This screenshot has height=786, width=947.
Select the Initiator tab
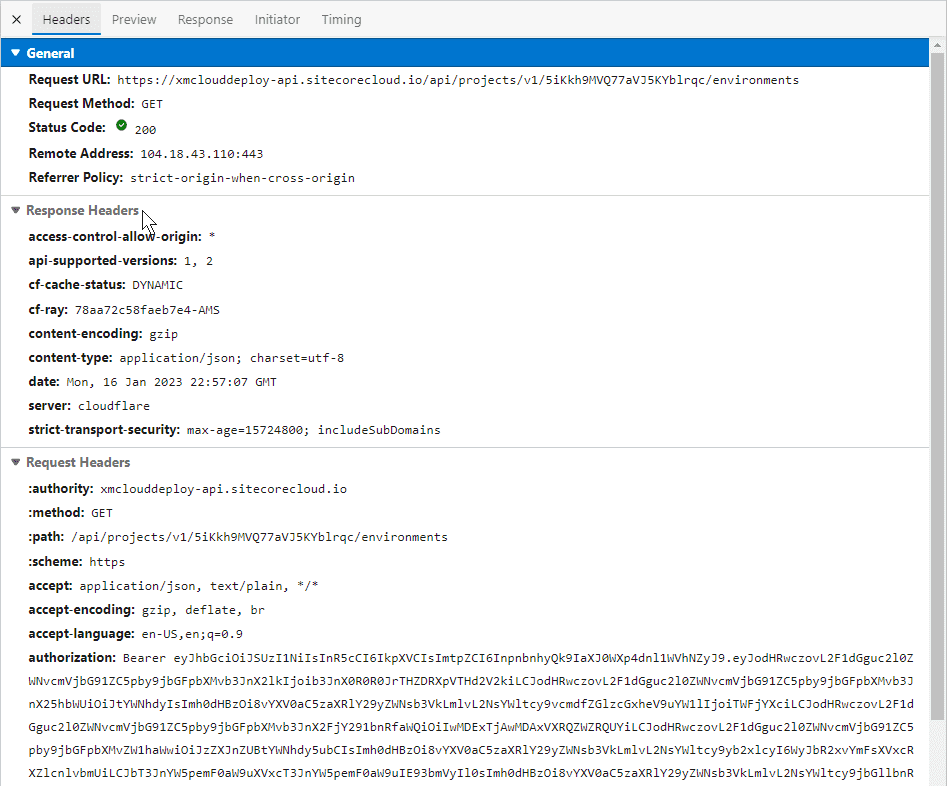277,19
